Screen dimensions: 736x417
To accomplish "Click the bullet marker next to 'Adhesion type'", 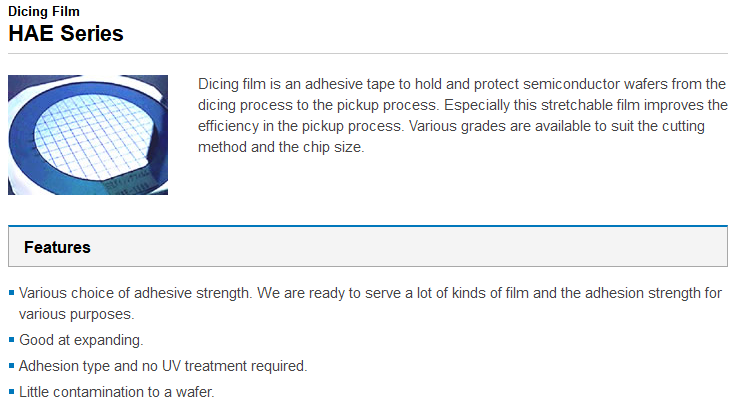I will (x=12, y=366).
